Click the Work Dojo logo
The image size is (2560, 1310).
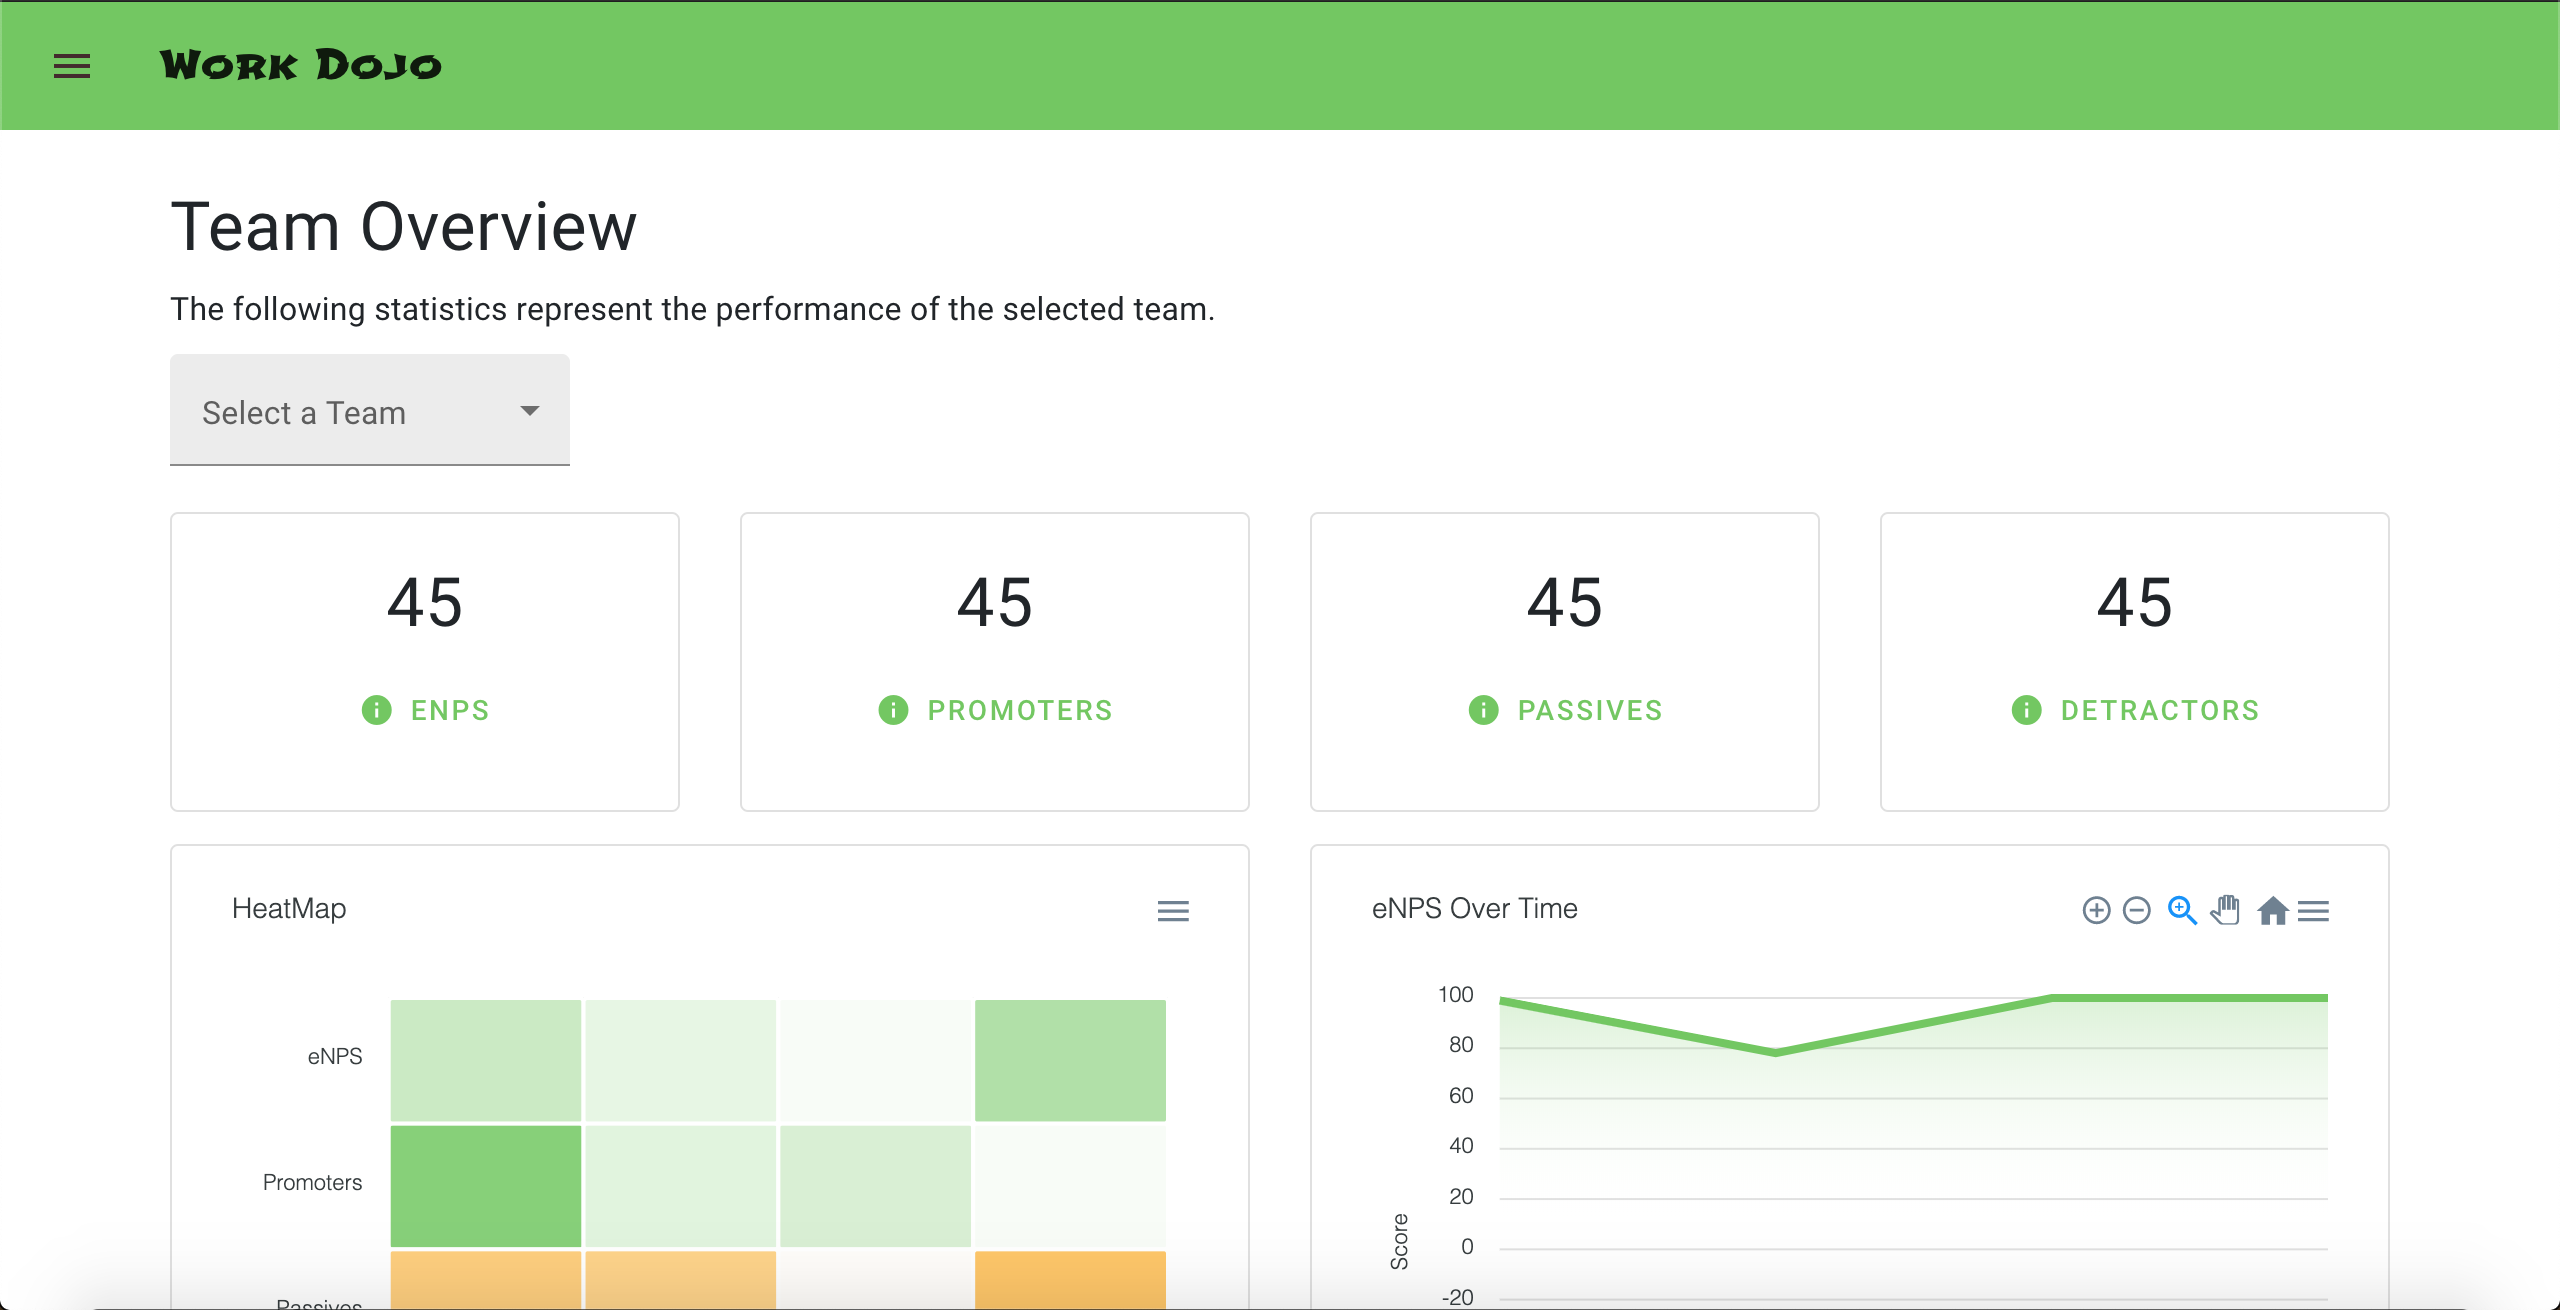point(300,66)
